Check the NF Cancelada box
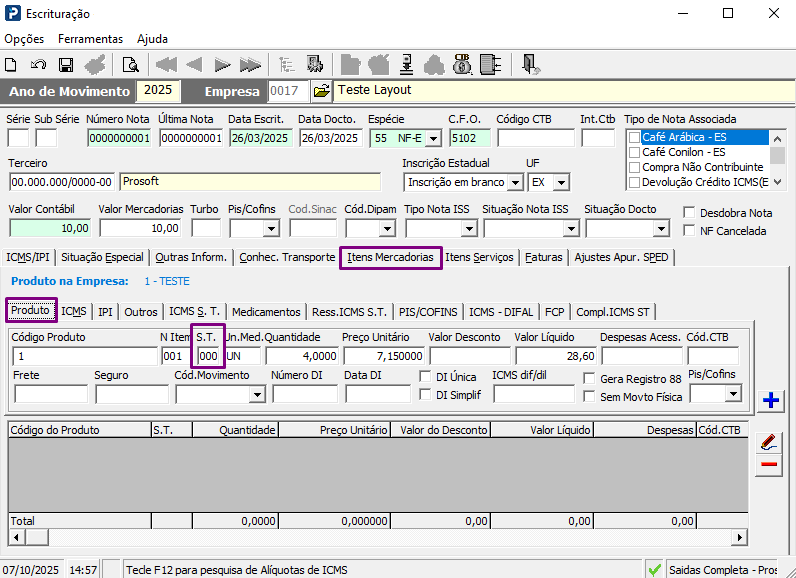 [x=689, y=231]
